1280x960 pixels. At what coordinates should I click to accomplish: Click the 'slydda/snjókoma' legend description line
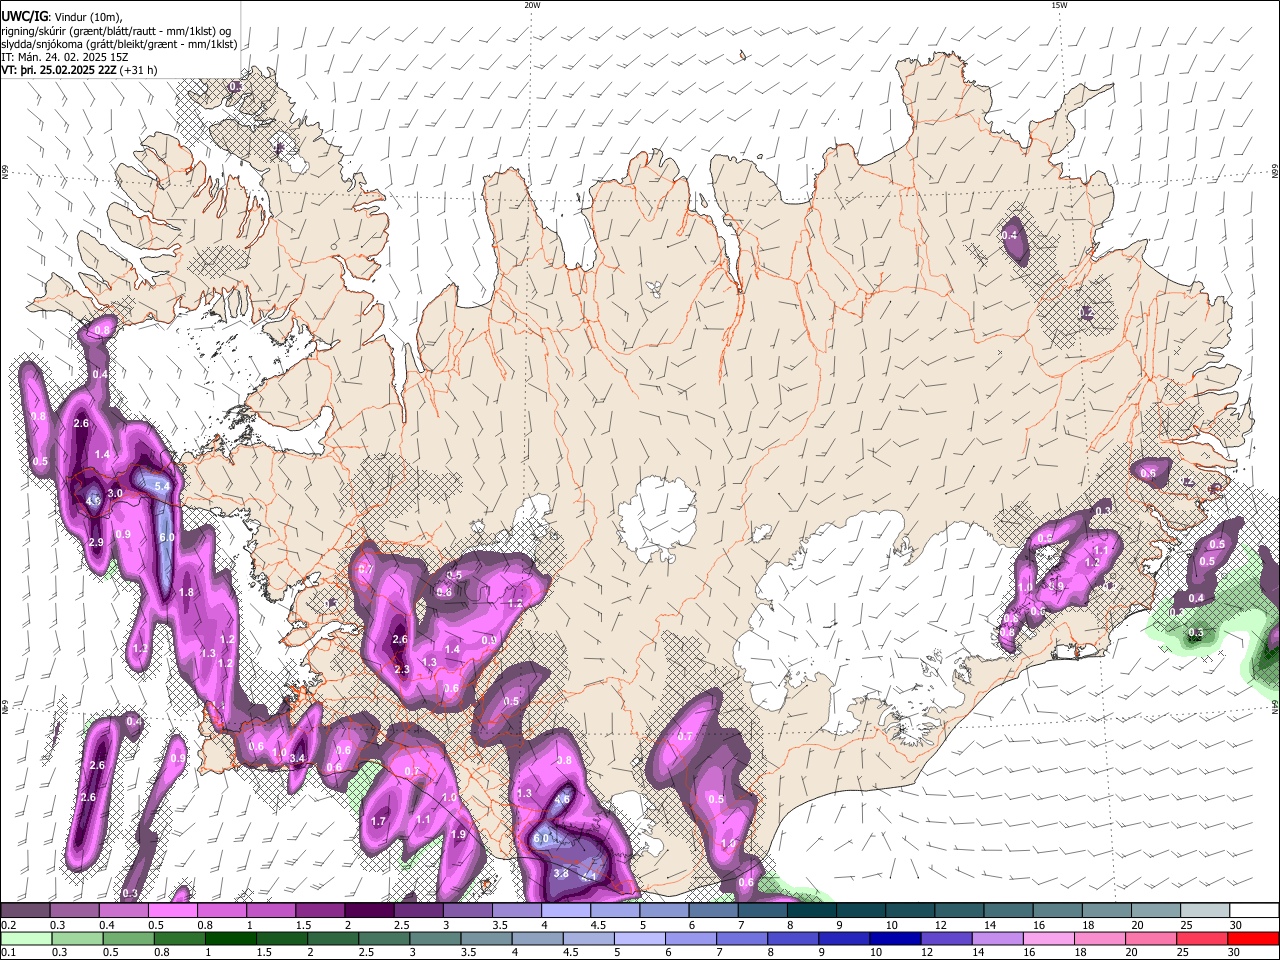[119, 44]
